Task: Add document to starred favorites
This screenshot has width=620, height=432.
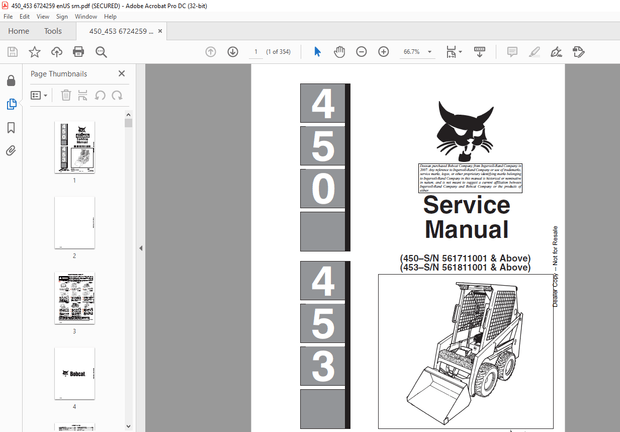Action: point(34,52)
